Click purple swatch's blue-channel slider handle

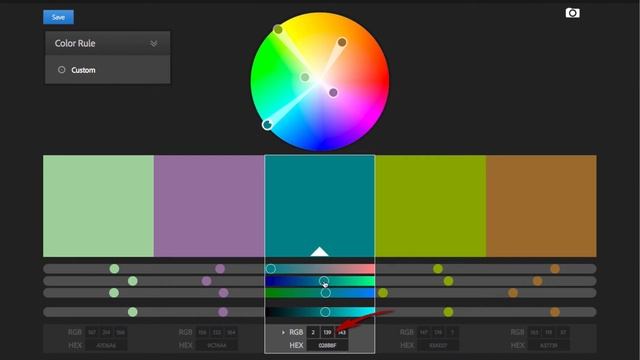tap(223, 293)
